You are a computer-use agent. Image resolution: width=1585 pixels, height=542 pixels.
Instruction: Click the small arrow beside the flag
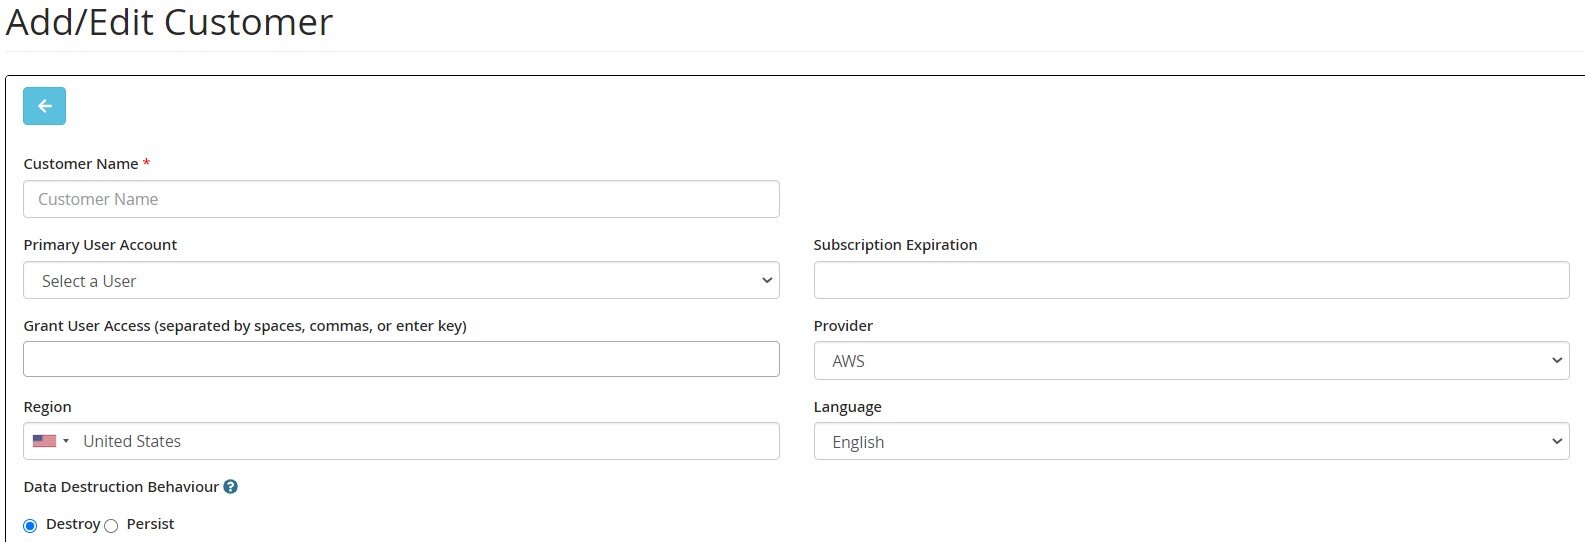pyautogui.click(x=66, y=441)
